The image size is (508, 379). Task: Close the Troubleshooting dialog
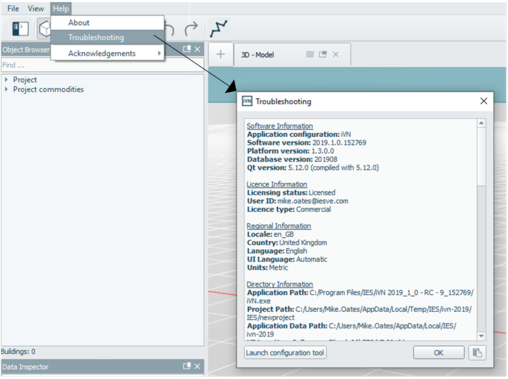tap(484, 101)
